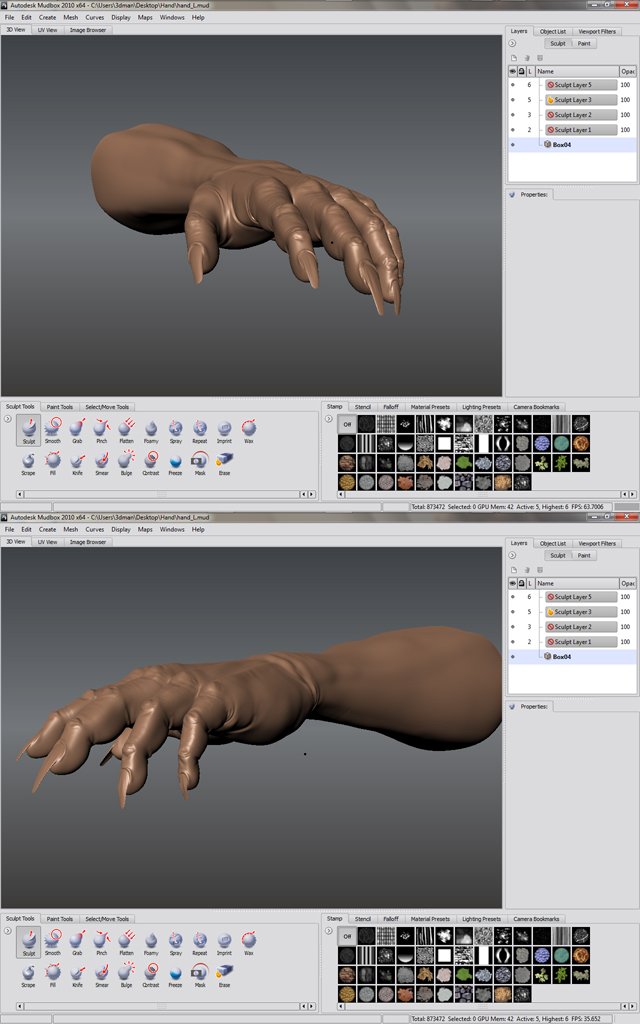The height and width of the screenshot is (1024, 640).
Task: Open Paint Tools tab in top window
Action: tap(59, 407)
